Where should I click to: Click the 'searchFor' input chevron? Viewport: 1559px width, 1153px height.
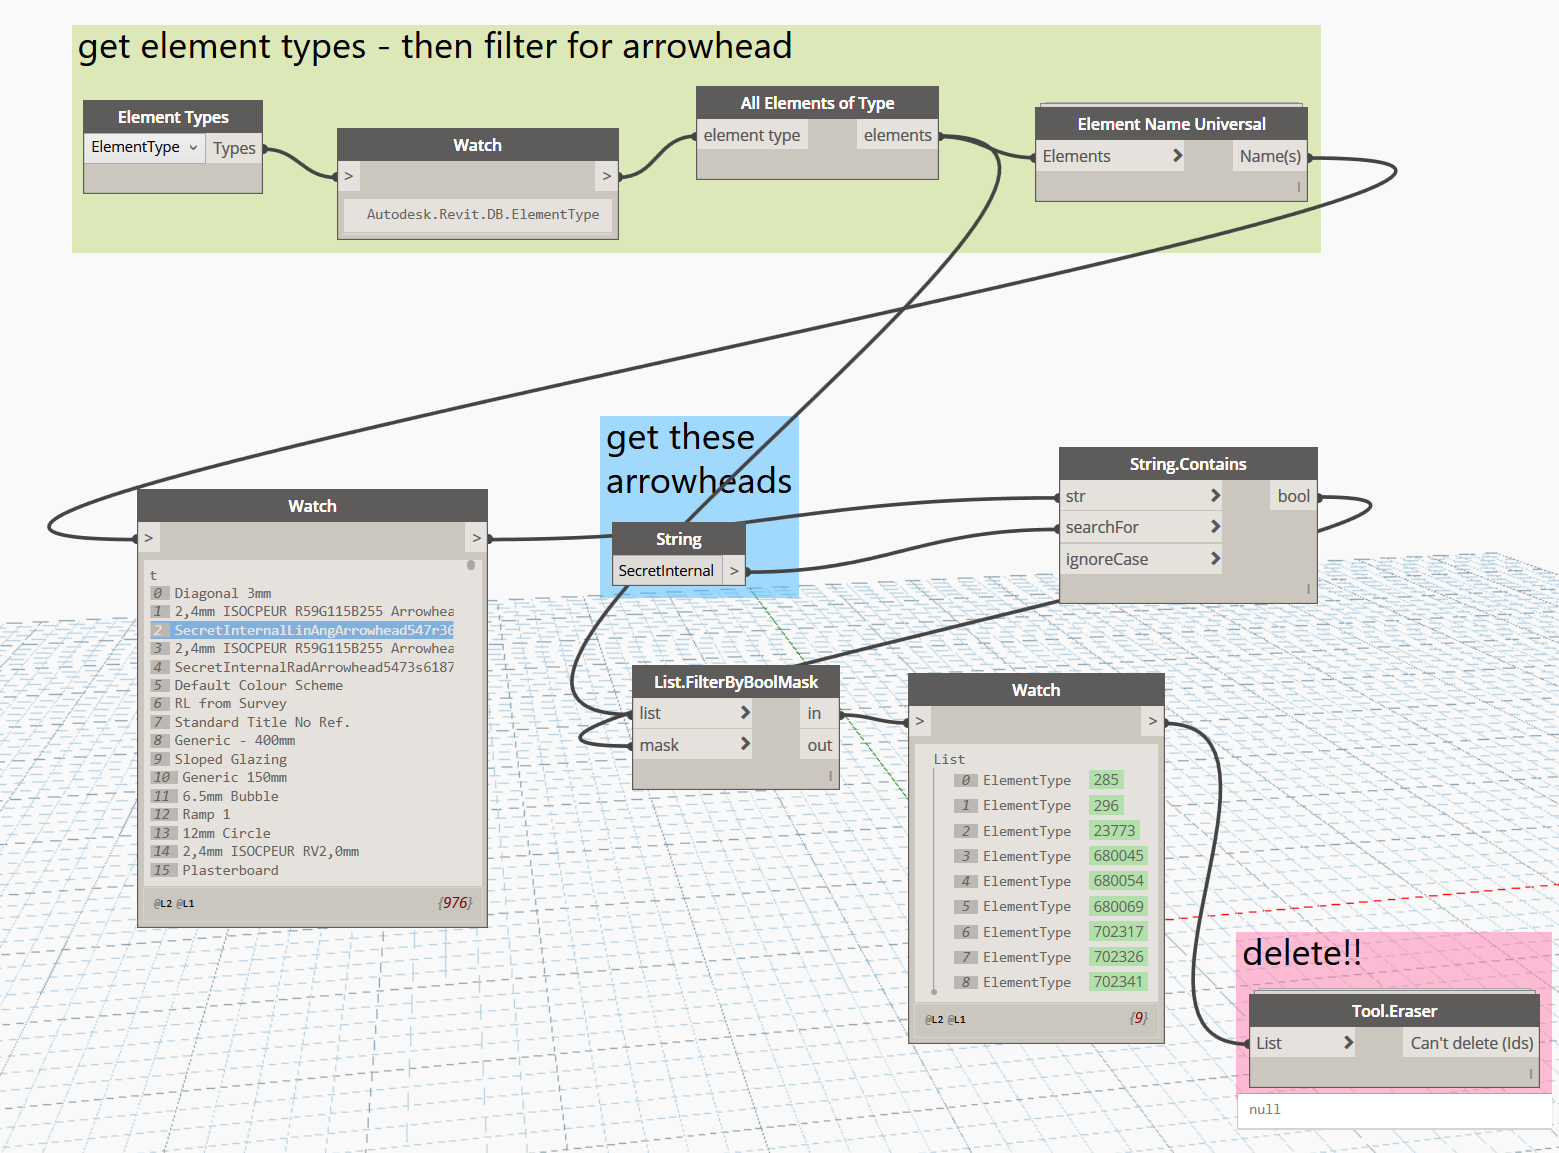[x=1215, y=526]
